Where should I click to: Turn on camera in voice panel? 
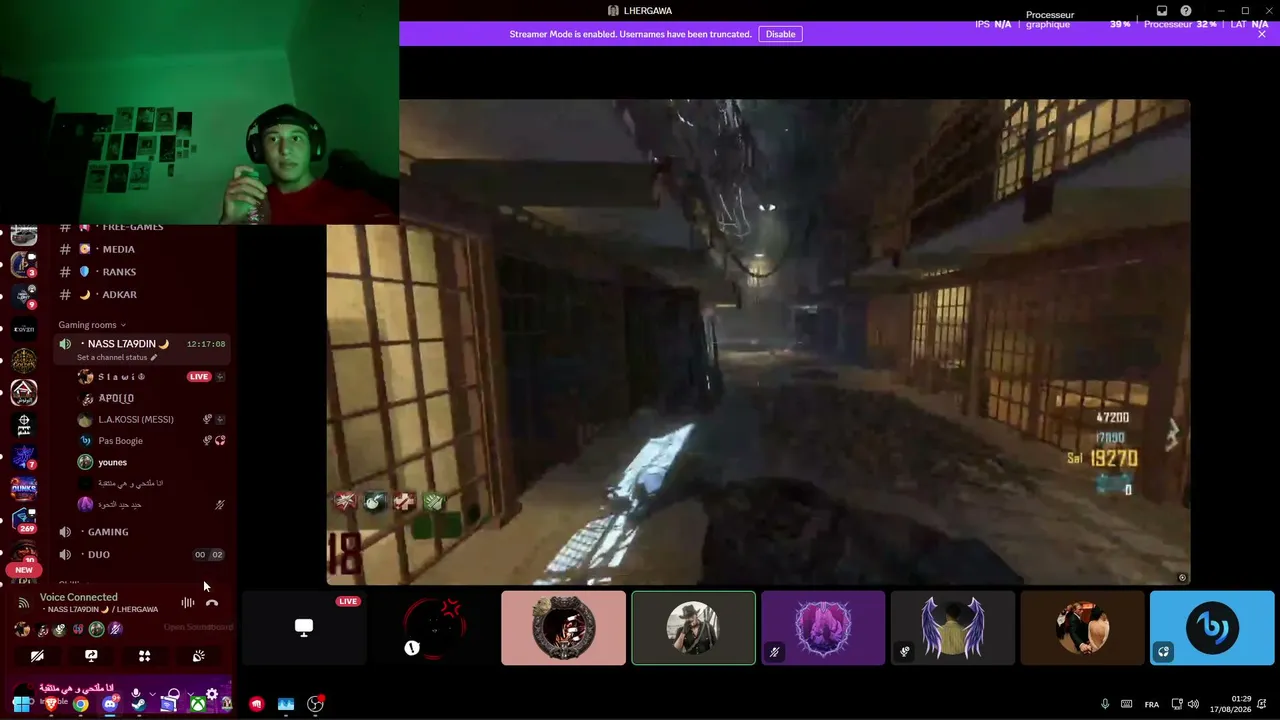click(x=38, y=656)
